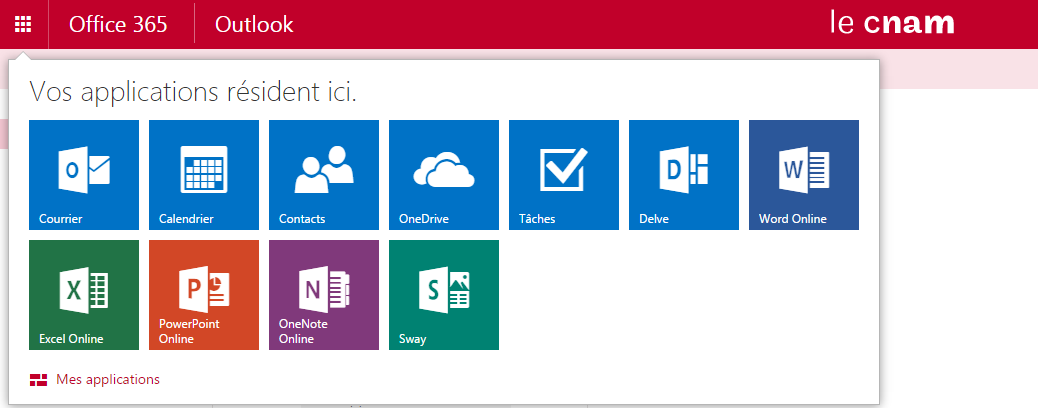
Task: Launch the OneNote Online tile
Action: coord(324,294)
